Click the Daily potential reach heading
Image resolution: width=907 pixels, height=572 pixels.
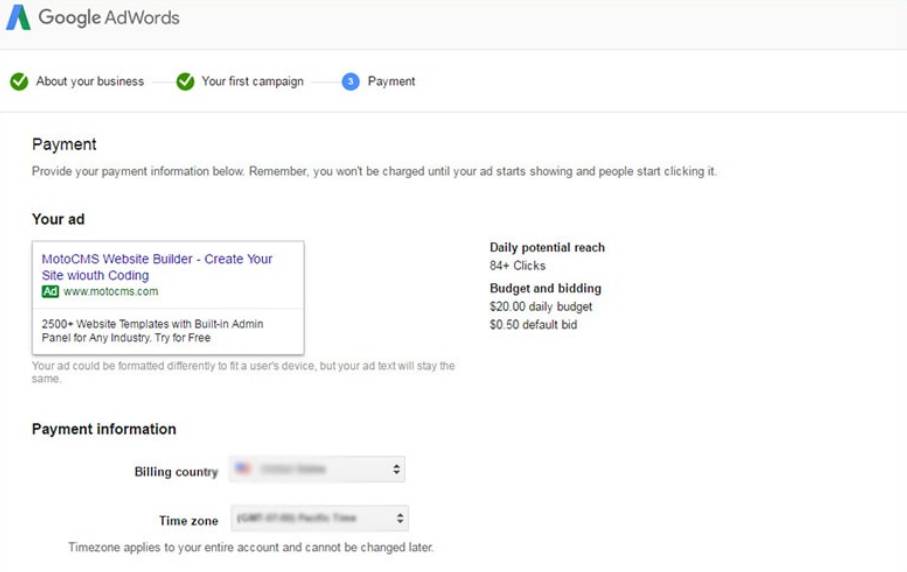pyautogui.click(x=547, y=248)
